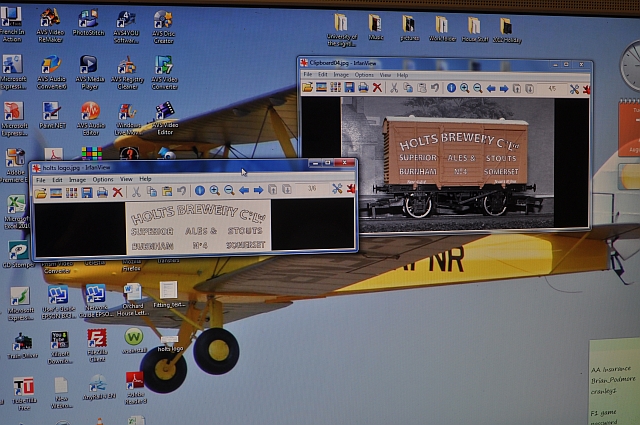Select House Stuff folder on desktop
This screenshot has height=425, width=640.
(x=474, y=29)
